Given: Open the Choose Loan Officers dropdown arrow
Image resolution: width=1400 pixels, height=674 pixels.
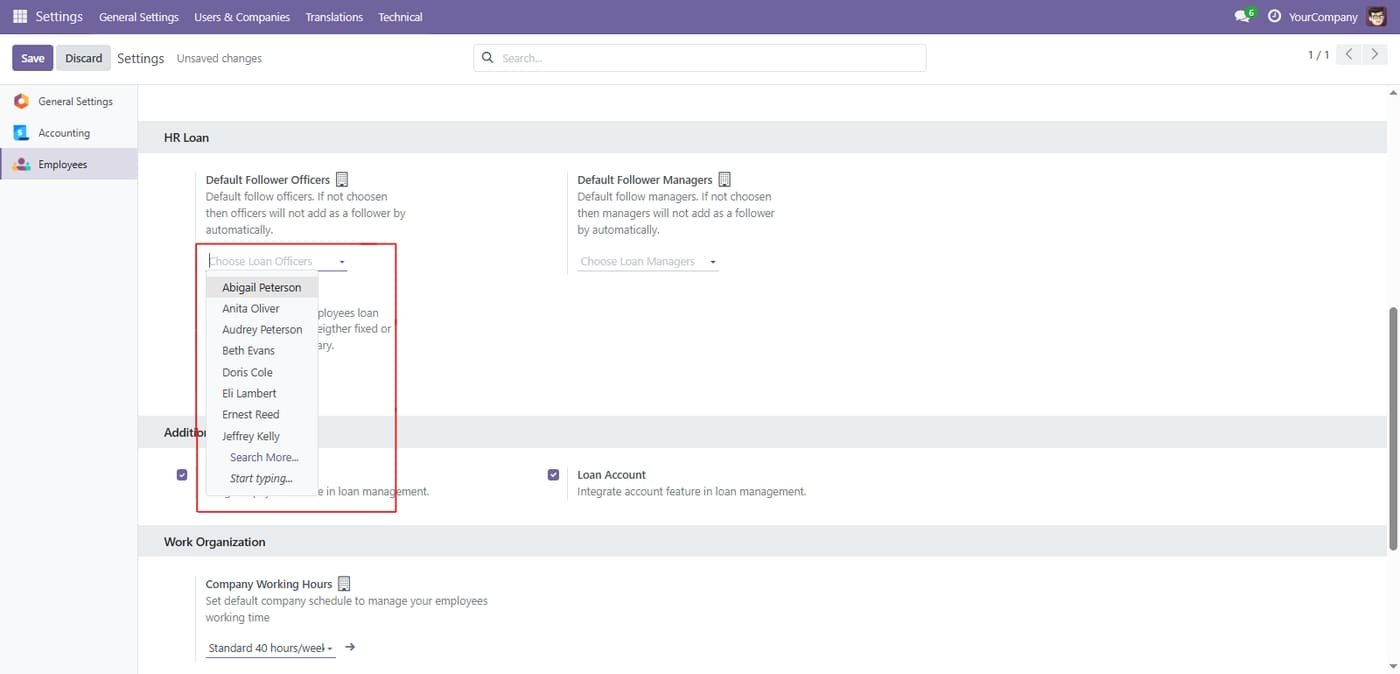Looking at the screenshot, I should [x=342, y=262].
